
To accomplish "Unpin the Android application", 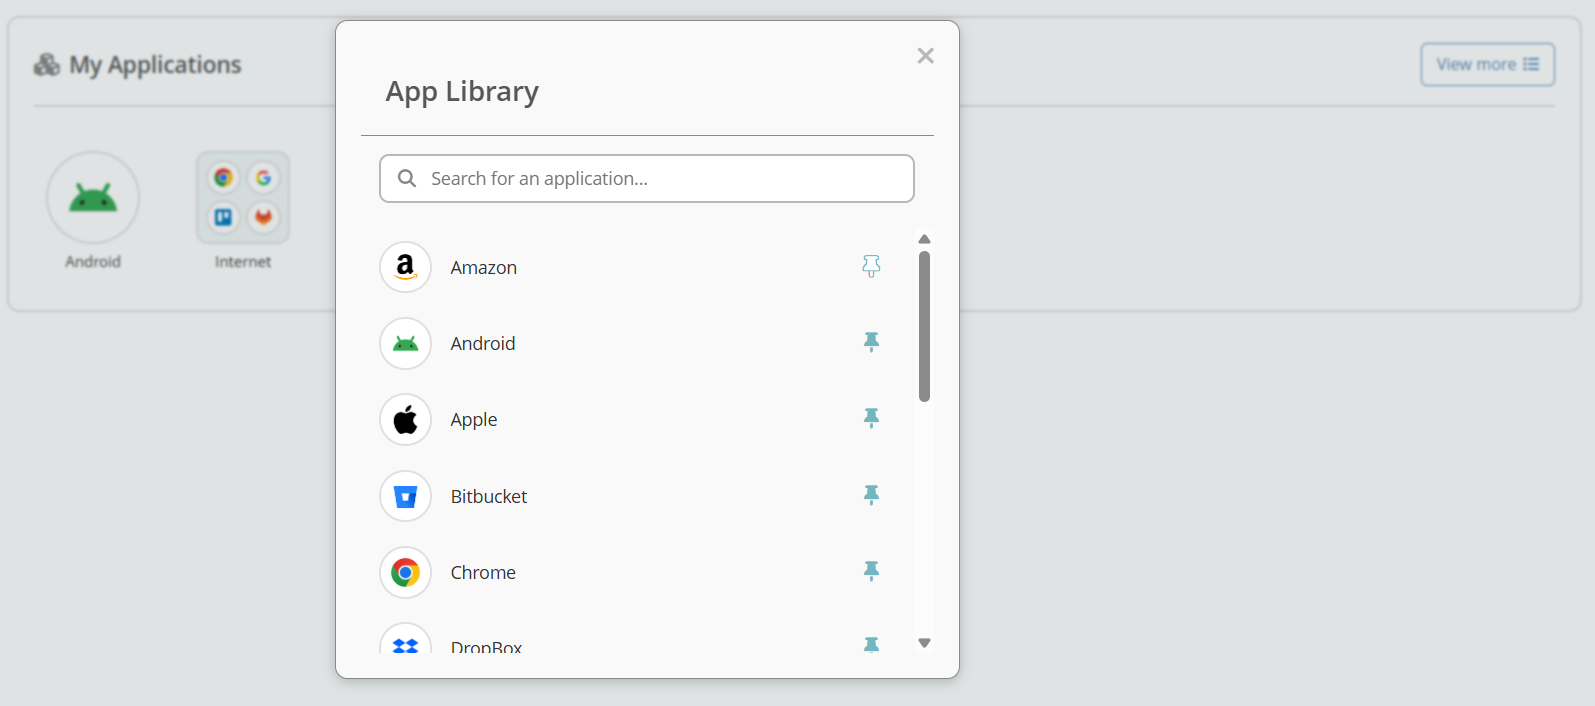I will [x=871, y=342].
